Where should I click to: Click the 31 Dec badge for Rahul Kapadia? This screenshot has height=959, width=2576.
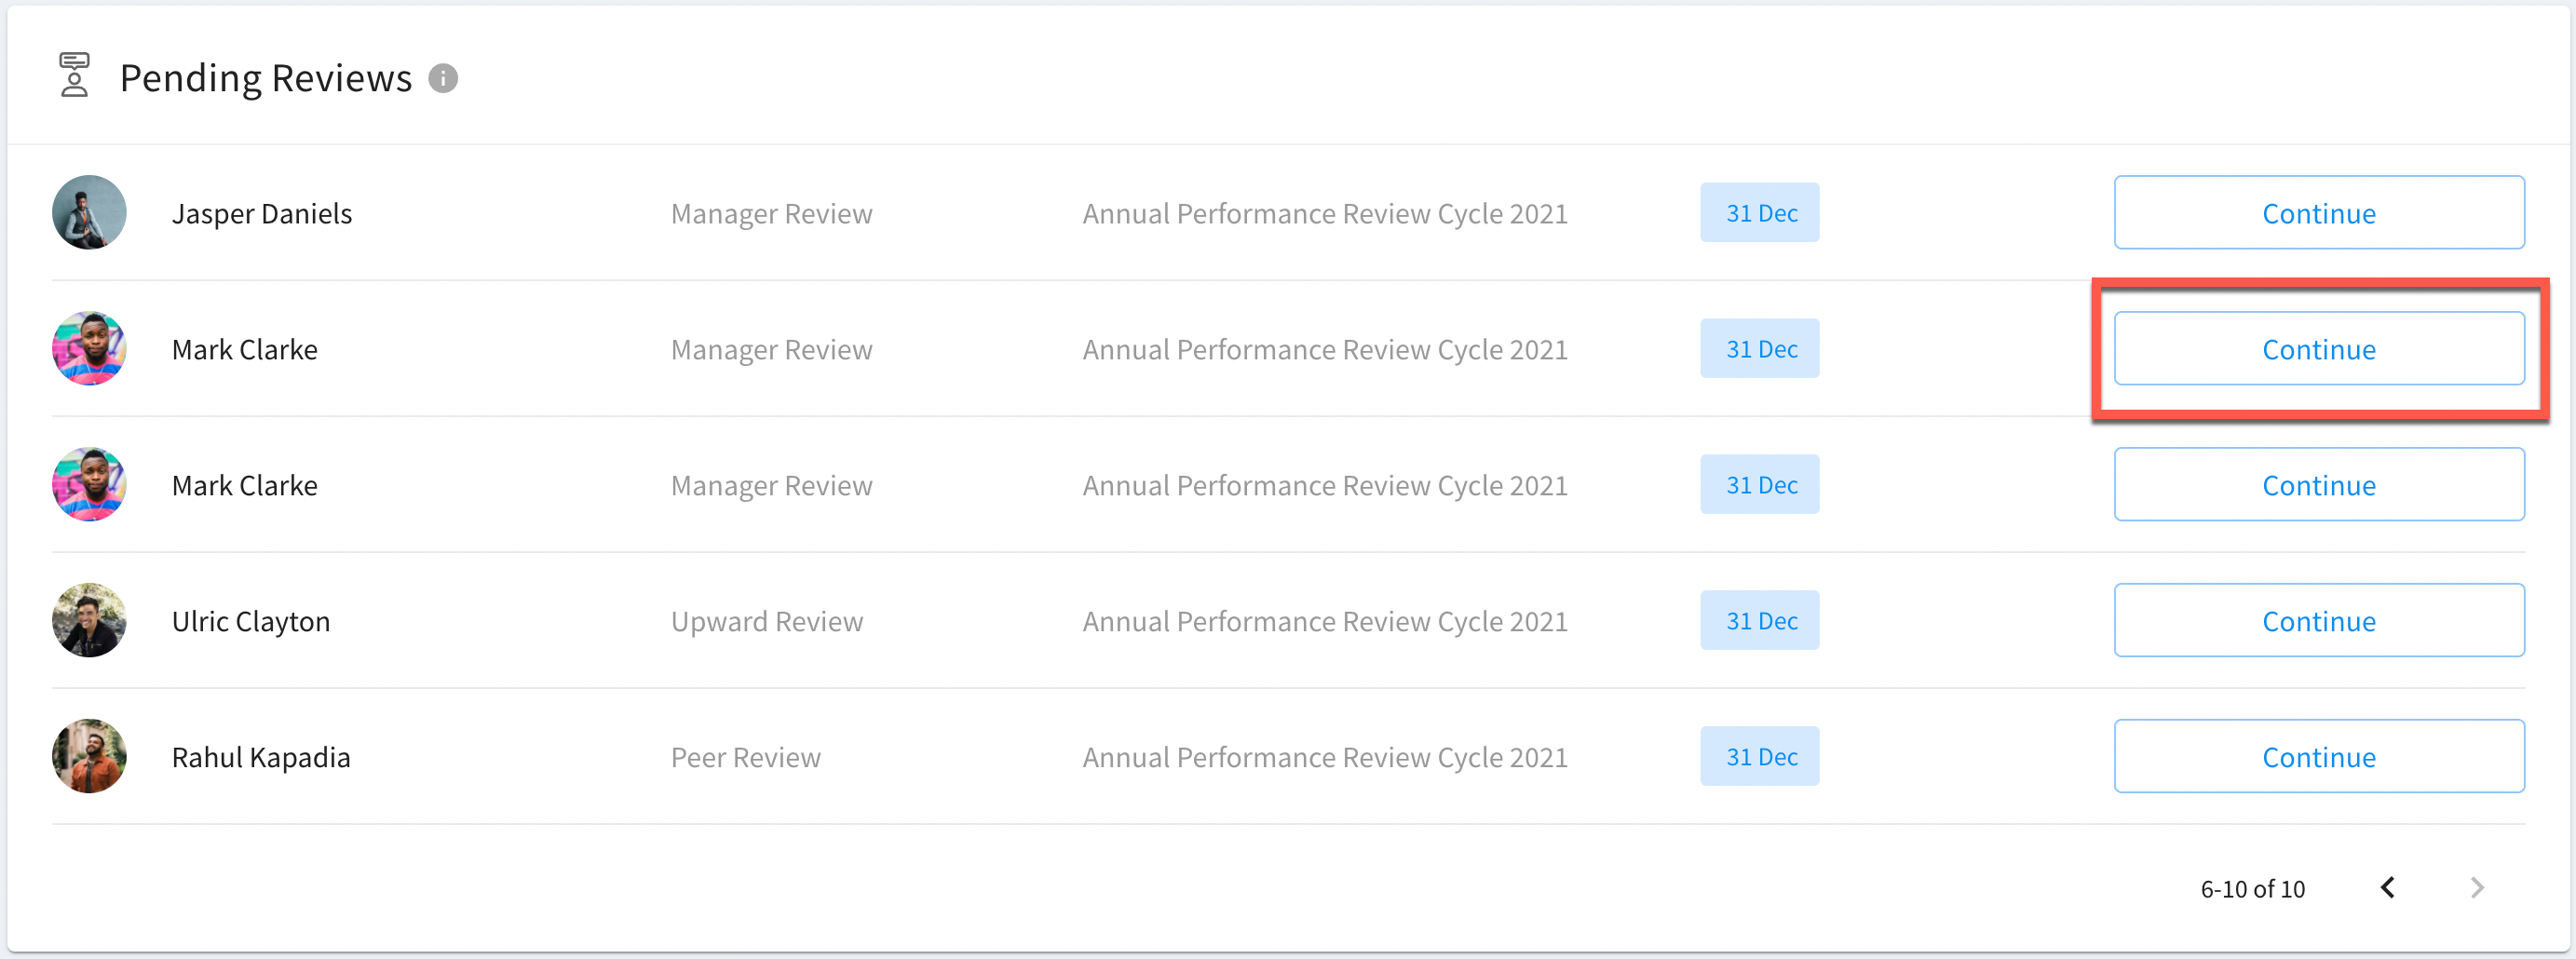point(1760,756)
